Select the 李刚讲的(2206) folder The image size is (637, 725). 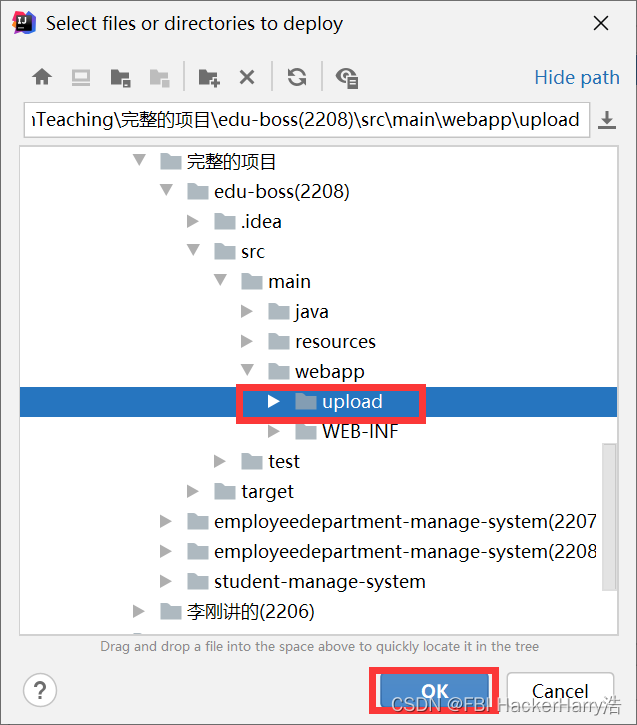(238, 611)
